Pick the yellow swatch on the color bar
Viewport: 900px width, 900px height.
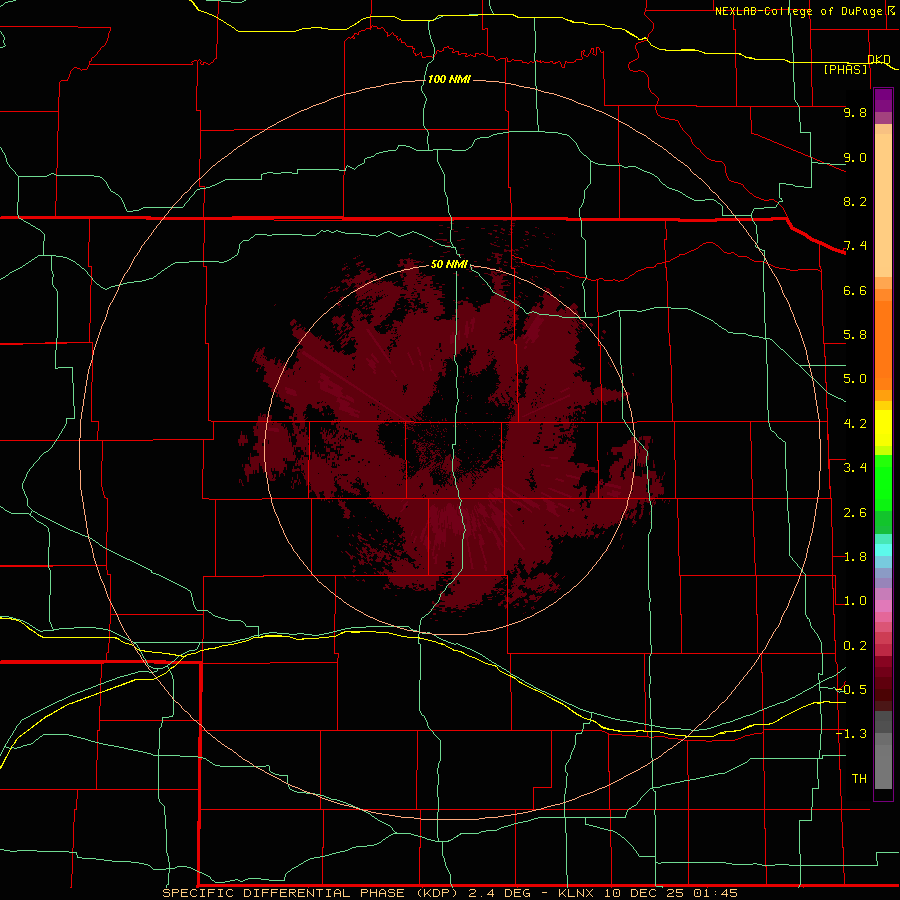click(x=883, y=428)
